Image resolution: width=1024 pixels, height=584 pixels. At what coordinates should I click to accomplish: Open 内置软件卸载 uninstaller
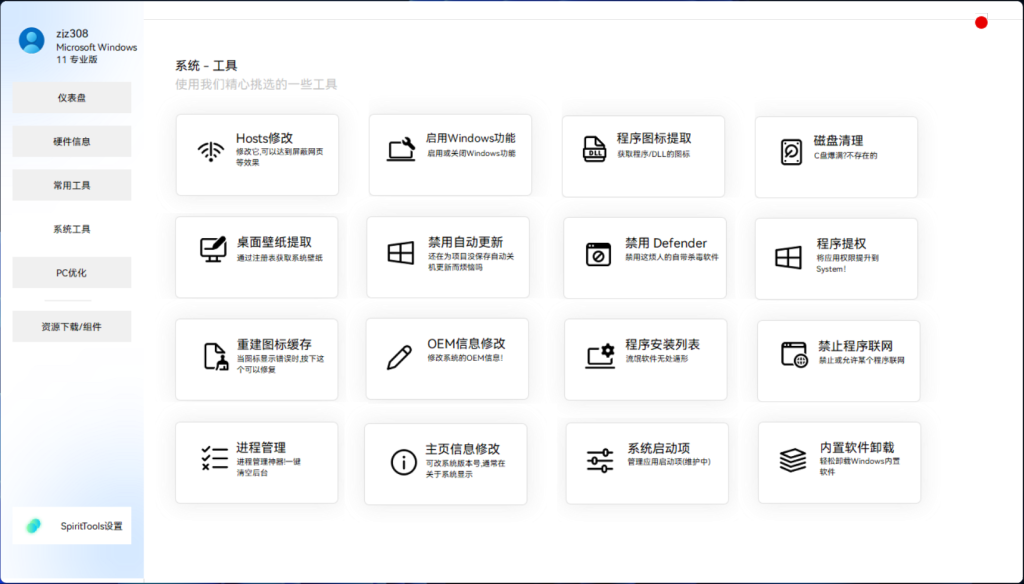click(x=838, y=463)
